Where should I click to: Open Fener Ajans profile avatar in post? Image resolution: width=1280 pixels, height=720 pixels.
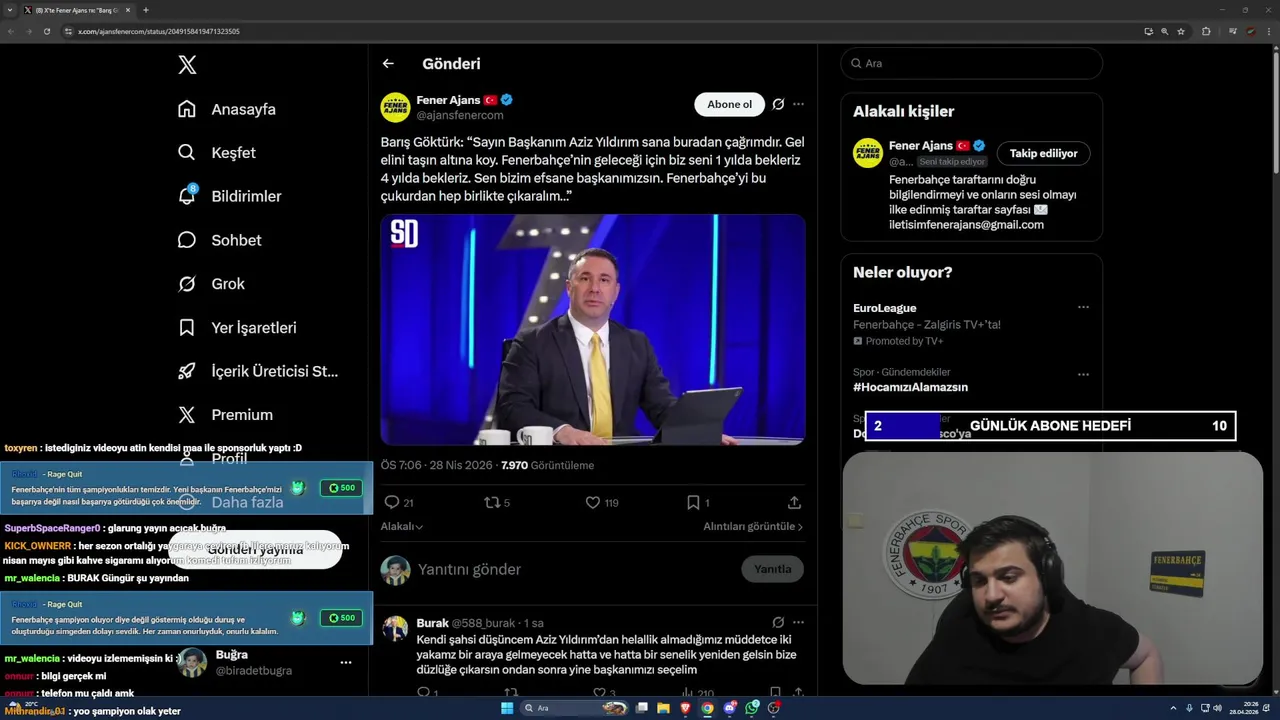click(395, 107)
